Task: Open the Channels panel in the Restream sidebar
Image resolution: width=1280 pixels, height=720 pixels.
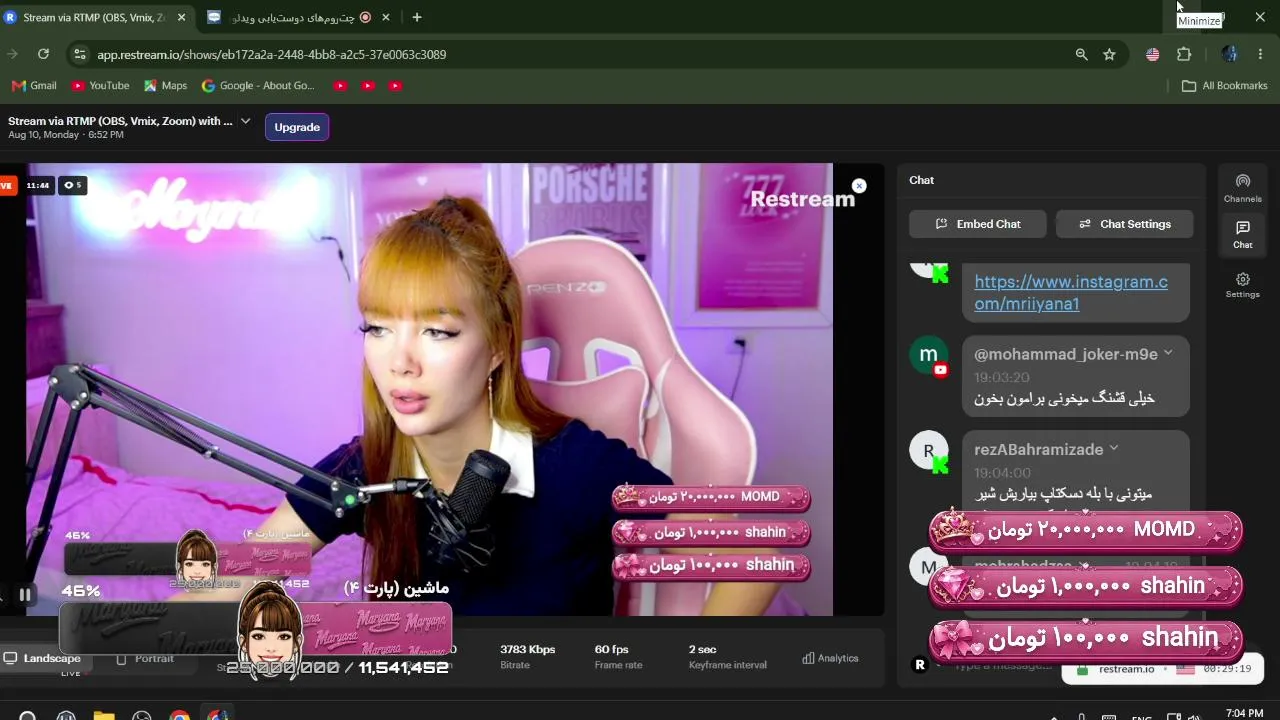Action: coord(1242,188)
